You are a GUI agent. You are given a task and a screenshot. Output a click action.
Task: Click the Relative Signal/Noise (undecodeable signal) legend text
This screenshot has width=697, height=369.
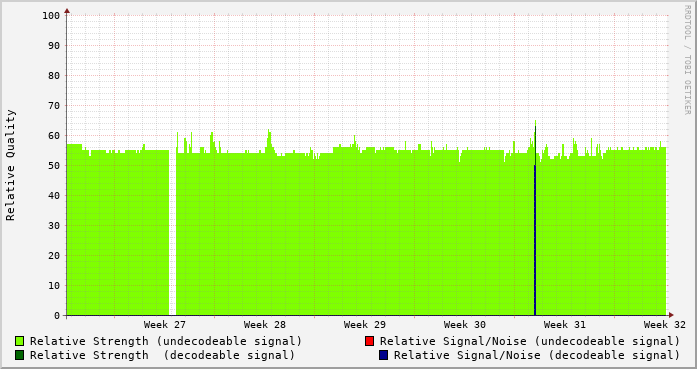click(530, 341)
